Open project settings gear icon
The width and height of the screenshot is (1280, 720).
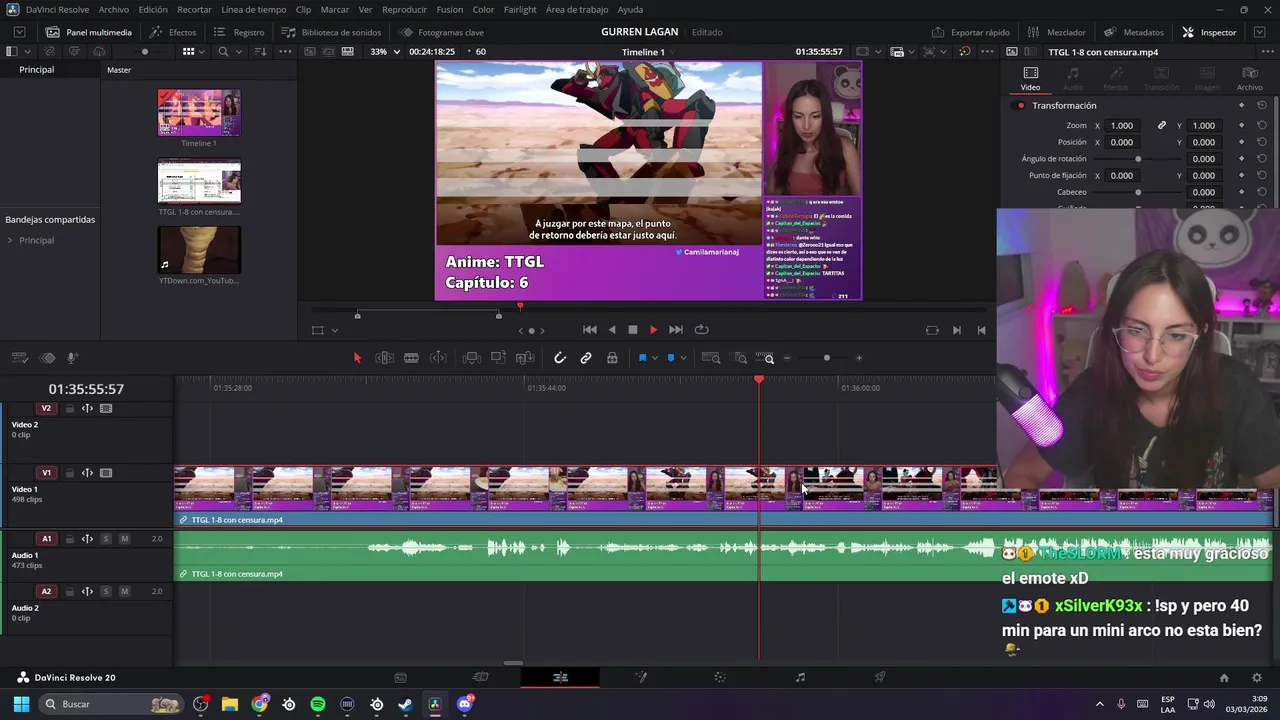click(1256, 677)
